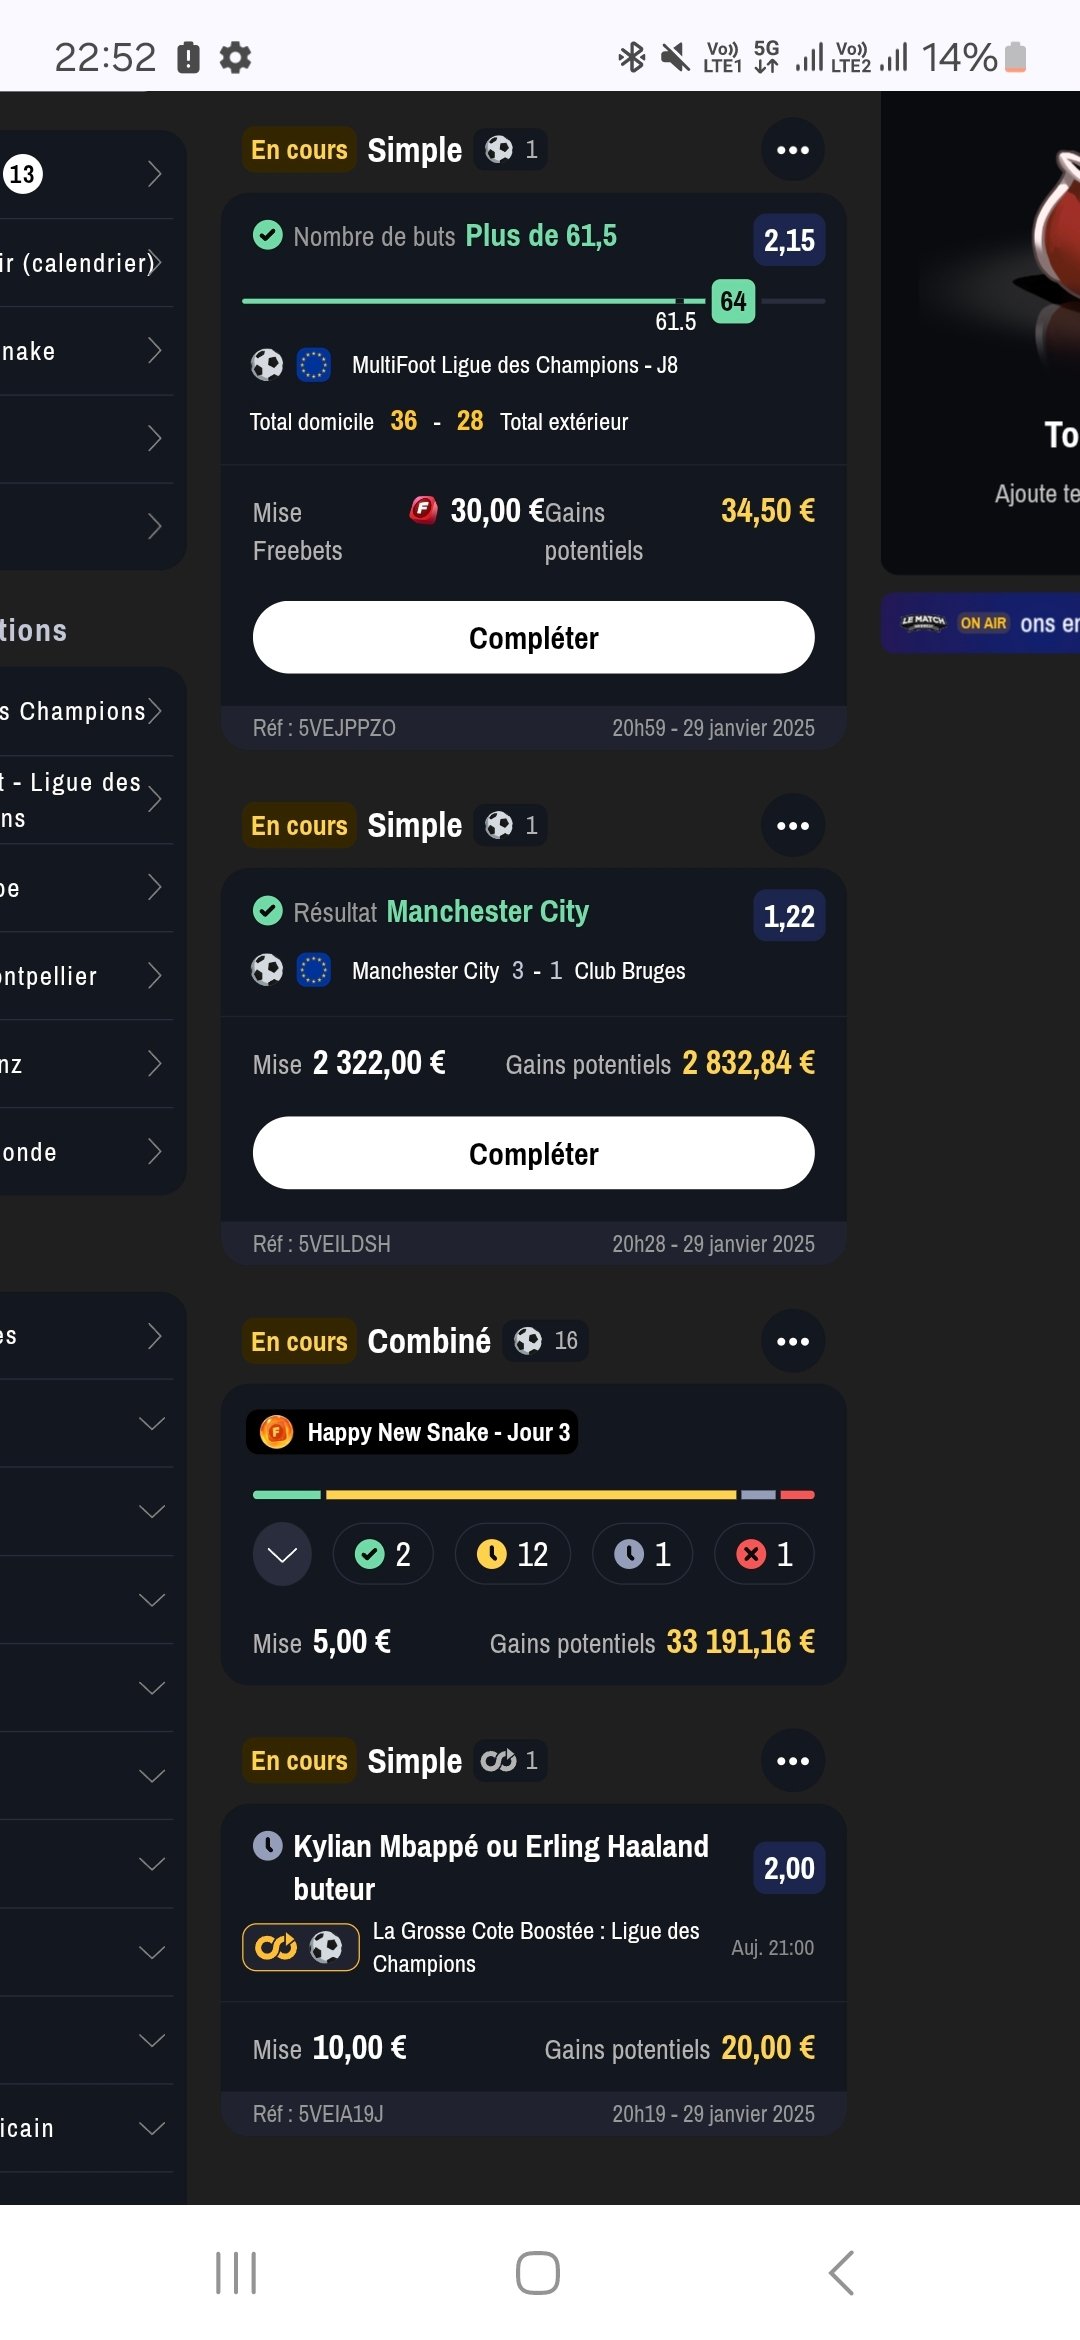Viewport: 1080px width, 2340px height.
Task: Tap the Freebets icon beside 30,00 € stake
Action: coord(423,510)
